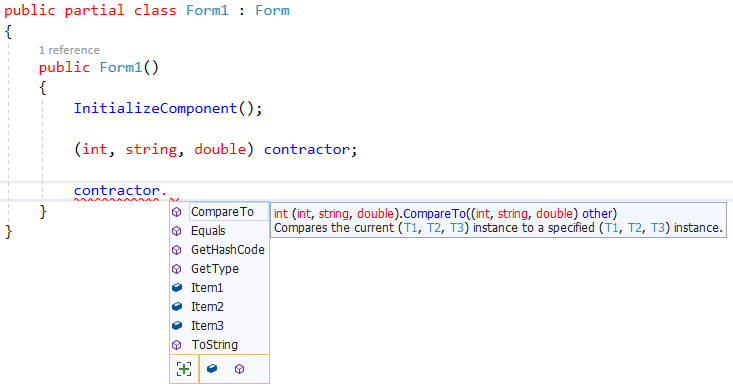
Task: Click the Form base class name
Action: (272, 10)
